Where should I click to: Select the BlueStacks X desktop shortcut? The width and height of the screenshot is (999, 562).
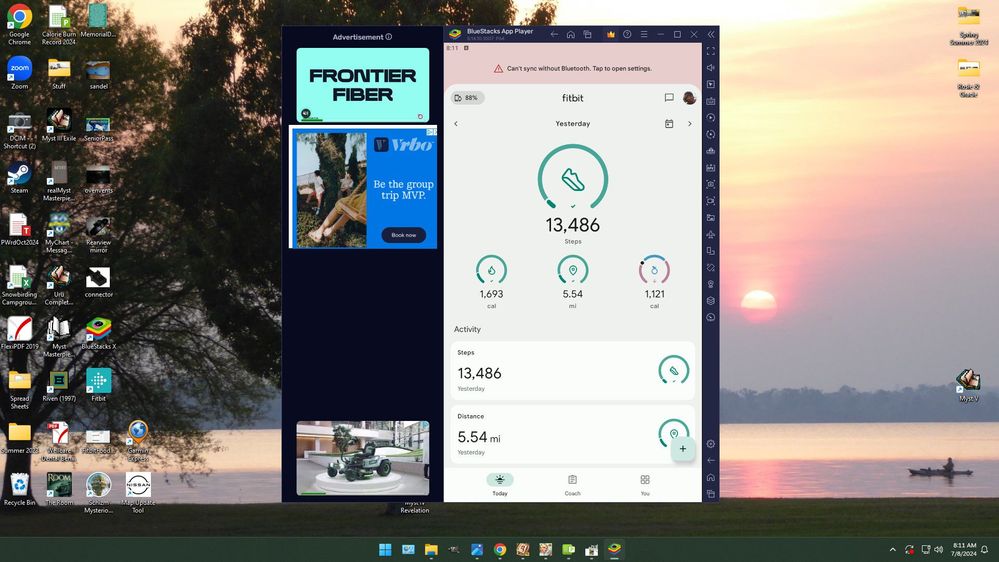coord(98,333)
